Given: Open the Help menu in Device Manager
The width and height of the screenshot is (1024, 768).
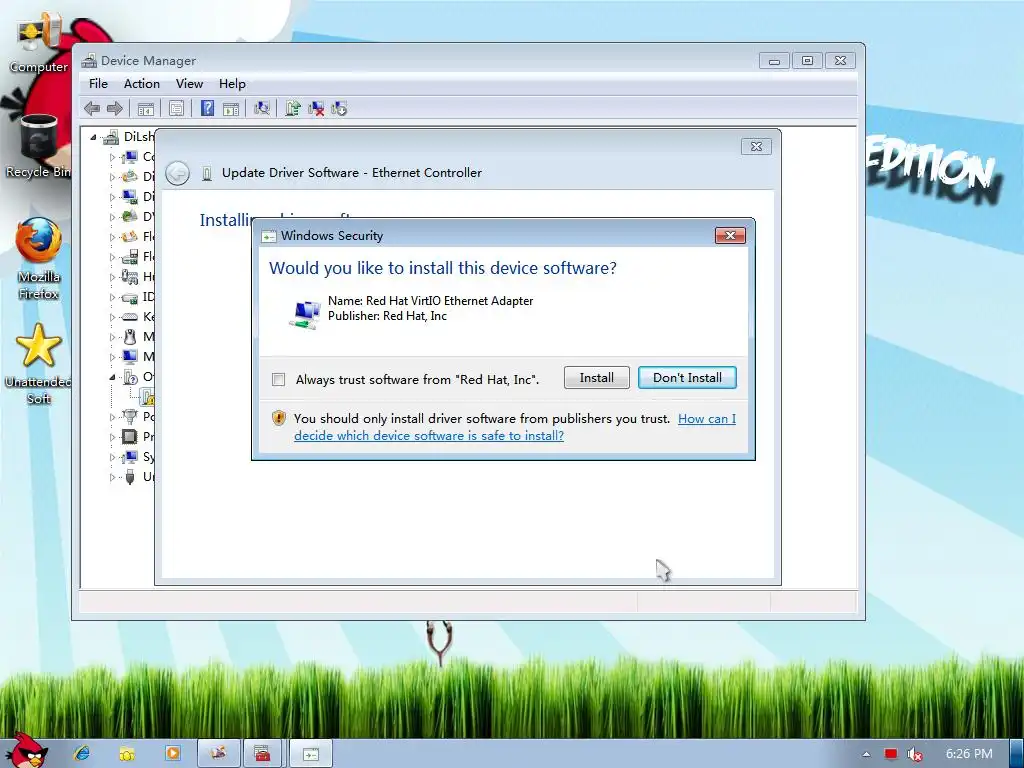Looking at the screenshot, I should click(x=232, y=84).
